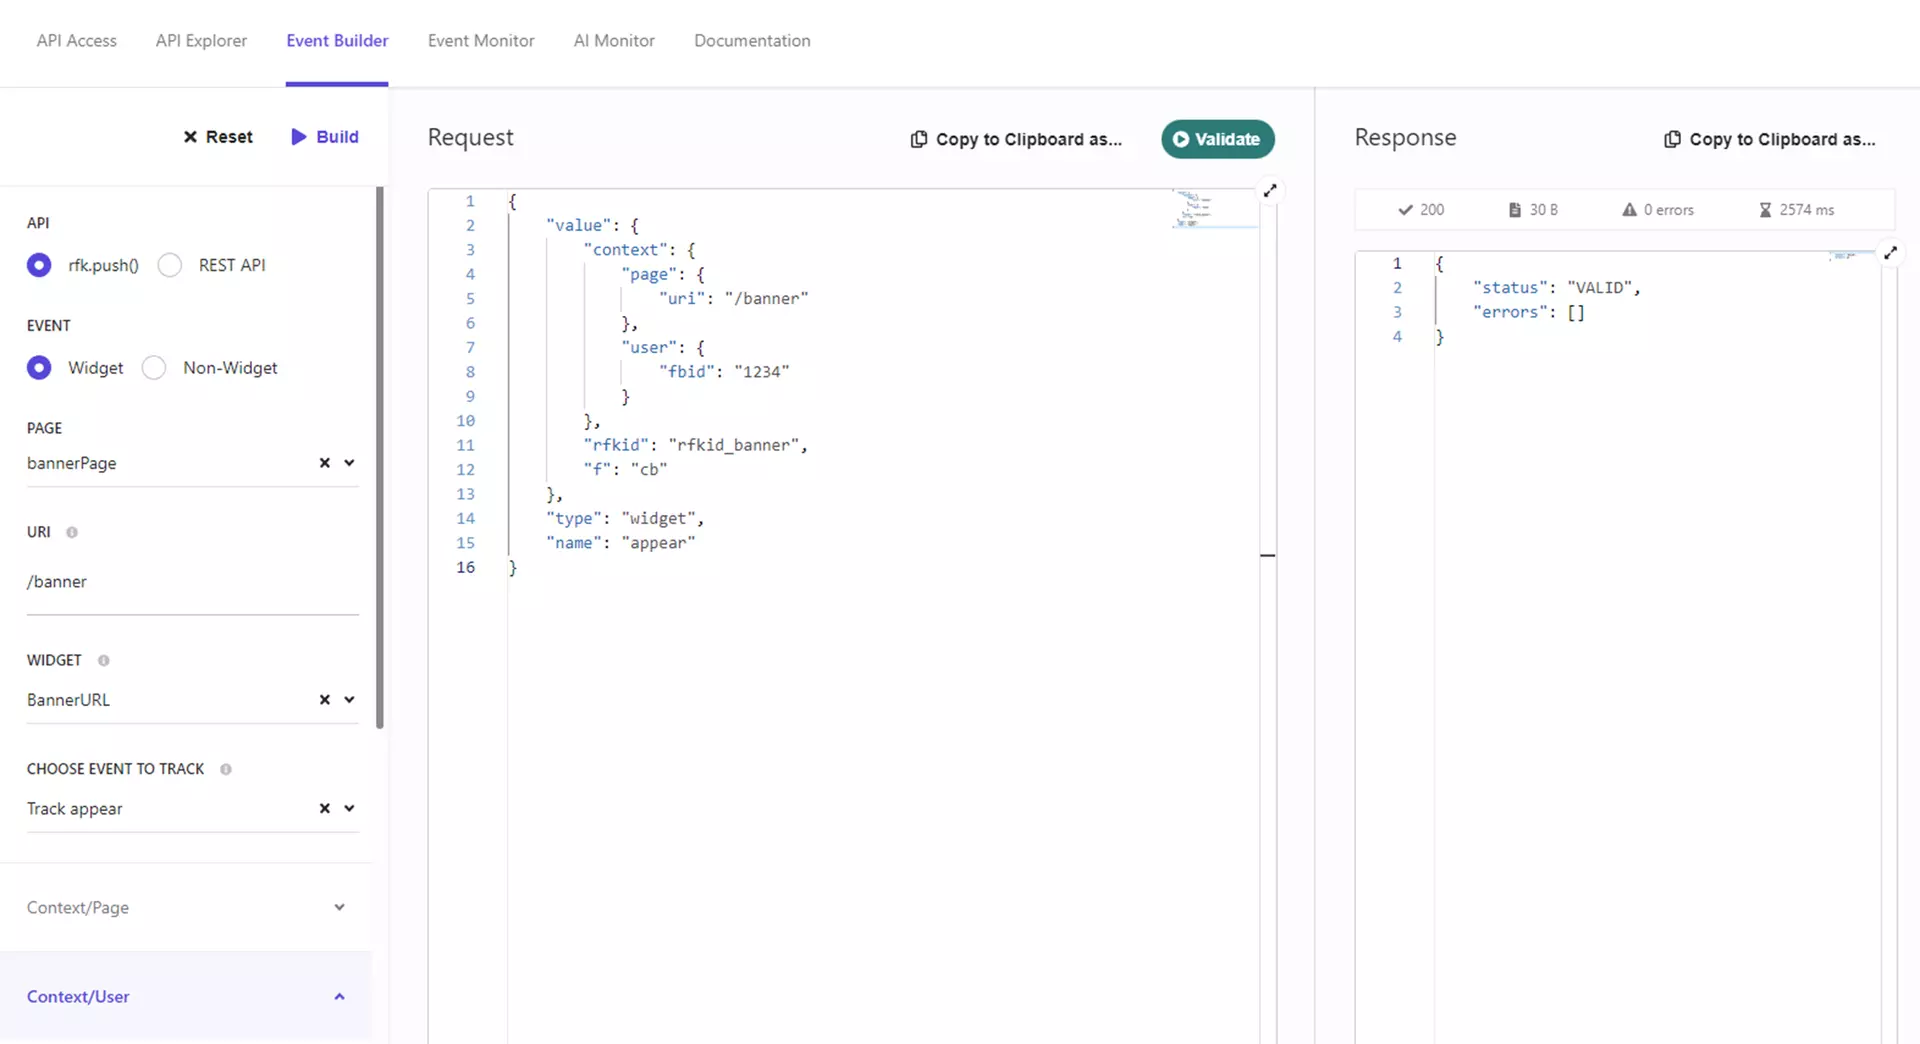Screen dimensions: 1920x1044
Task: Clear the bannerPage selection
Action: [x=323, y=463]
